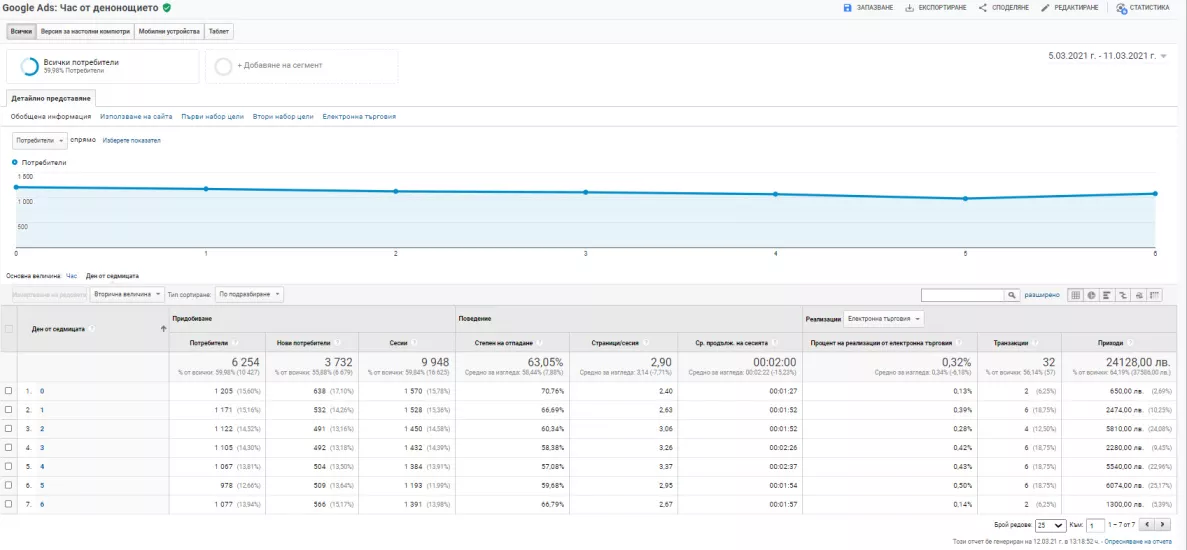Viewport: 1187px width, 550px height.
Task: Switch to Мобилни устройства tab
Action: click(170, 32)
